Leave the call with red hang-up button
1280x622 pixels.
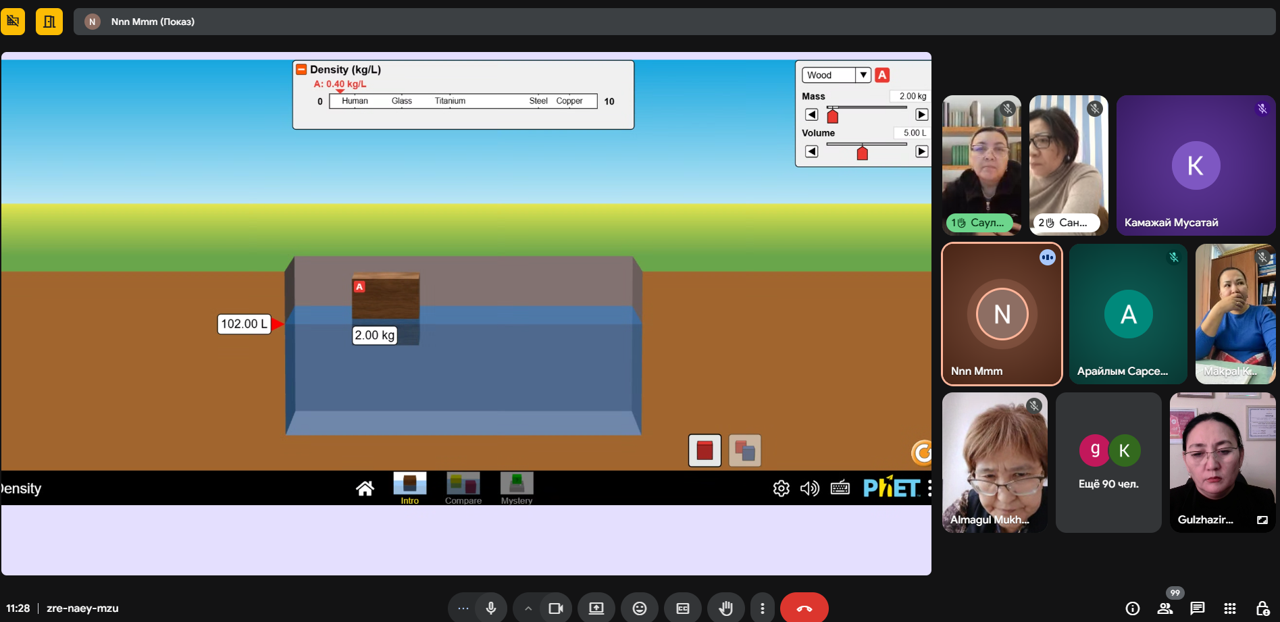[x=804, y=608]
